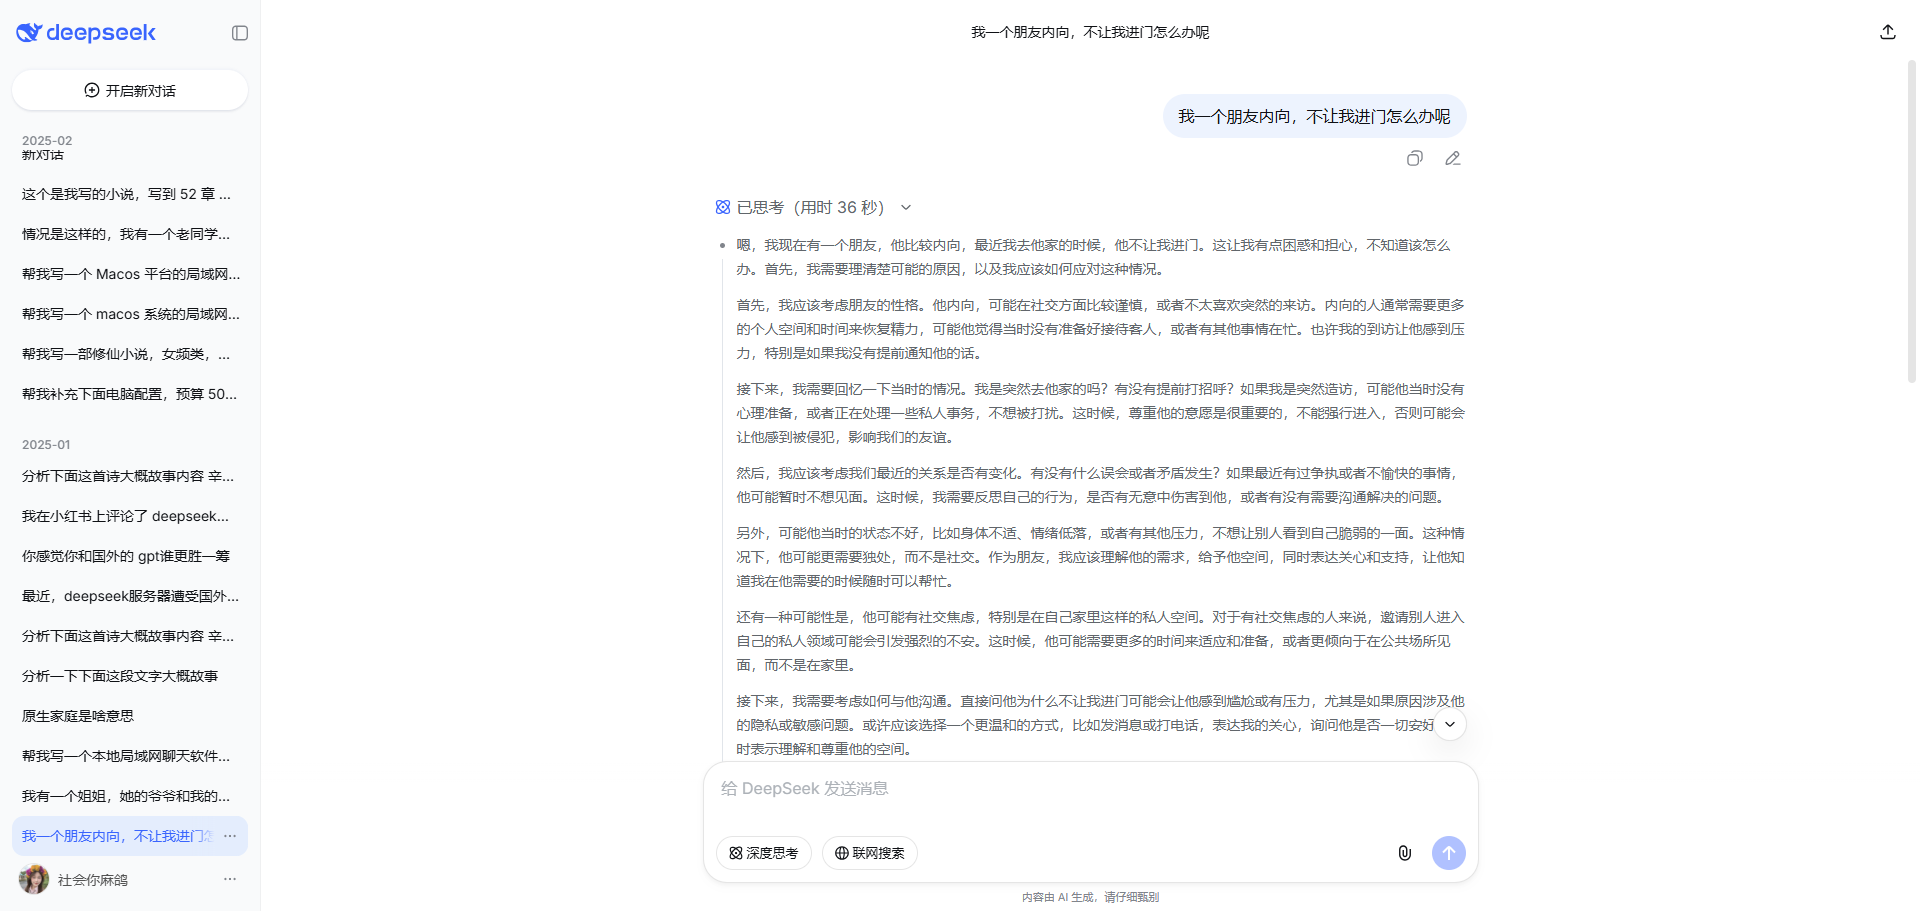The width and height of the screenshot is (1920, 911).
Task: Send the message with the arrow button
Action: (x=1448, y=853)
